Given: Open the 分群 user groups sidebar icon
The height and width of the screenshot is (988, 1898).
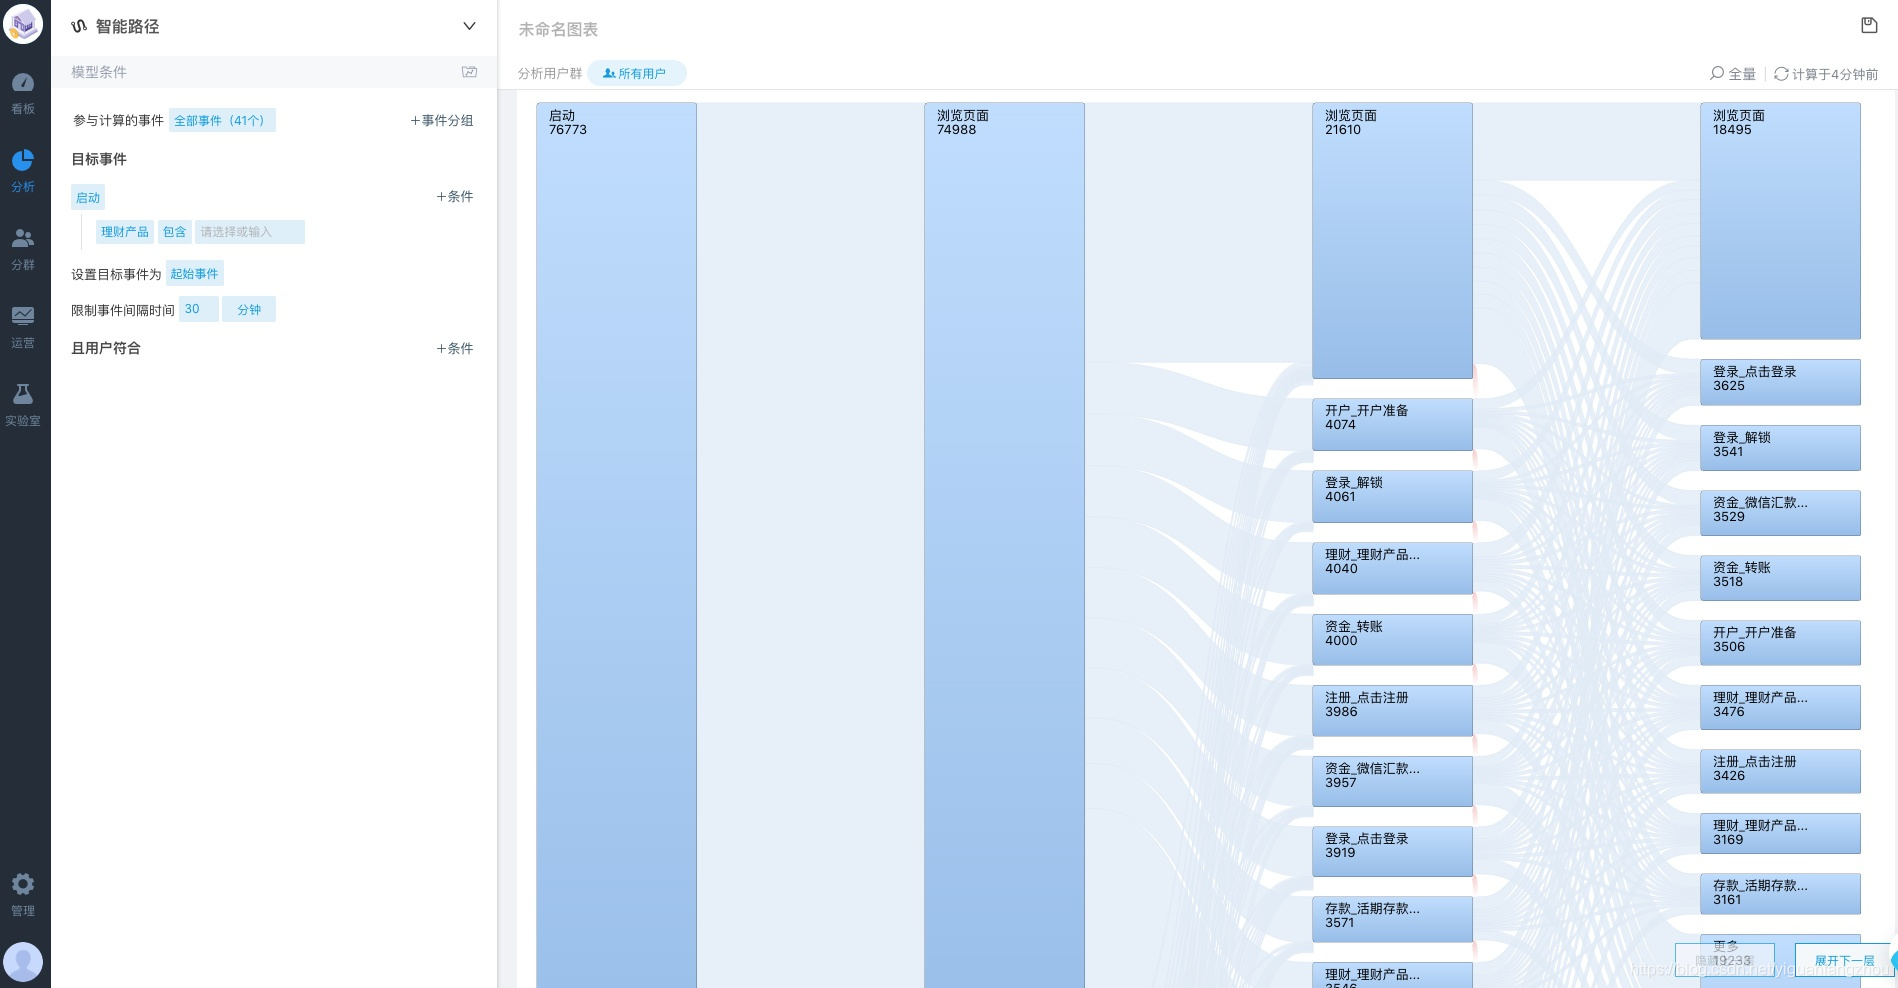Looking at the screenshot, I should (23, 249).
